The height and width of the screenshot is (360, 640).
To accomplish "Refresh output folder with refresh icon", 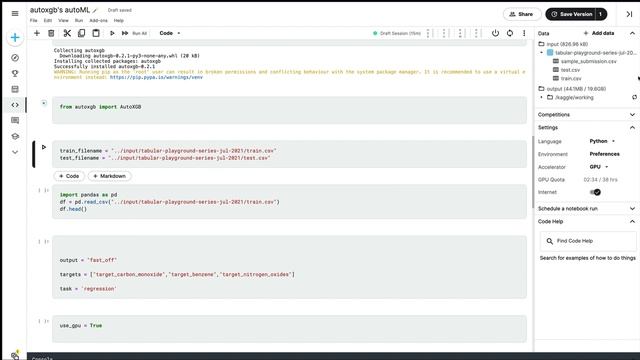I will tap(634, 97).
